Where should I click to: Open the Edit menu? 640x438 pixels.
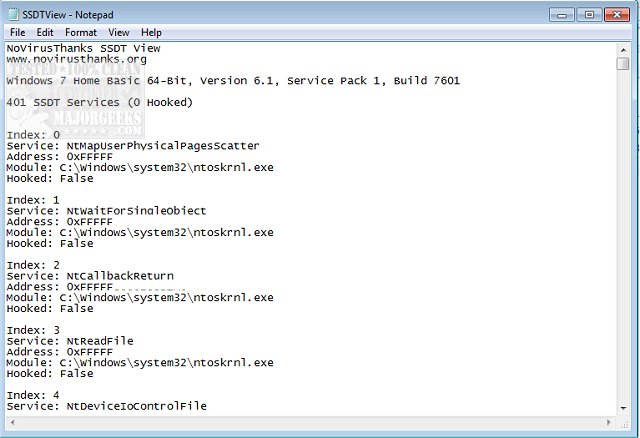tap(45, 32)
